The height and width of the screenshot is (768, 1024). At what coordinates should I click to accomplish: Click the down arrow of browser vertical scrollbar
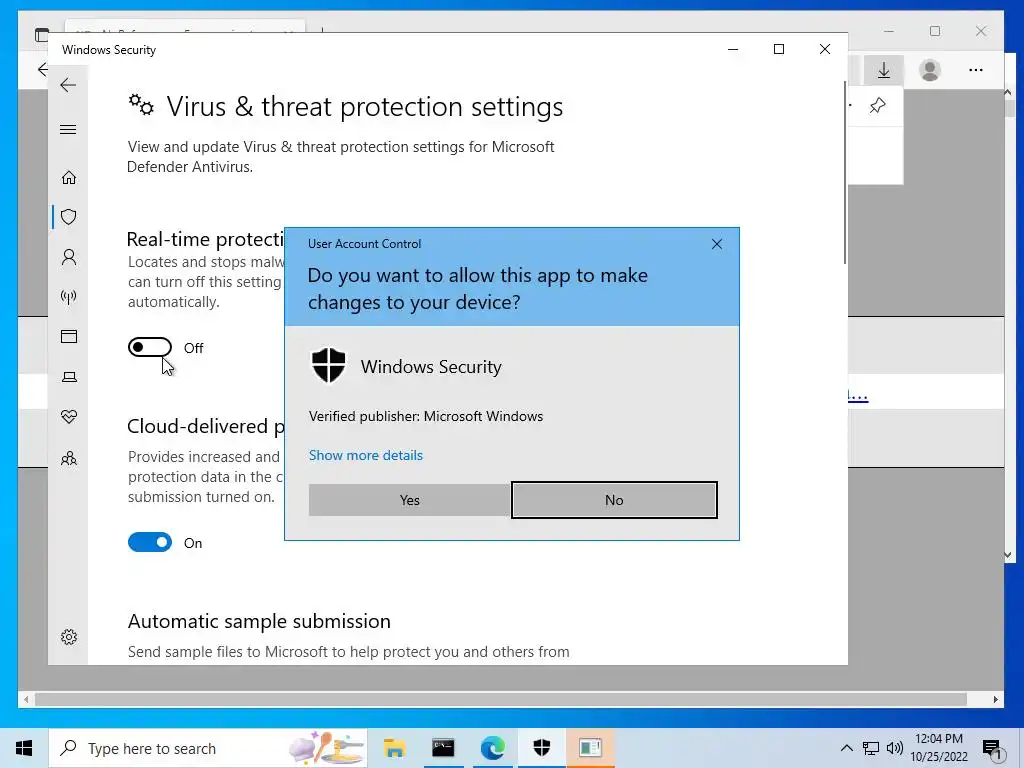click(1008, 555)
